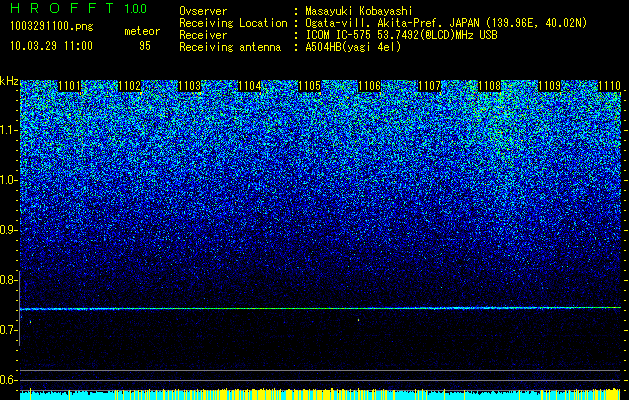Click the 0.8 kHz axis label
629x400 pixels.
pyautogui.click(x=8, y=280)
